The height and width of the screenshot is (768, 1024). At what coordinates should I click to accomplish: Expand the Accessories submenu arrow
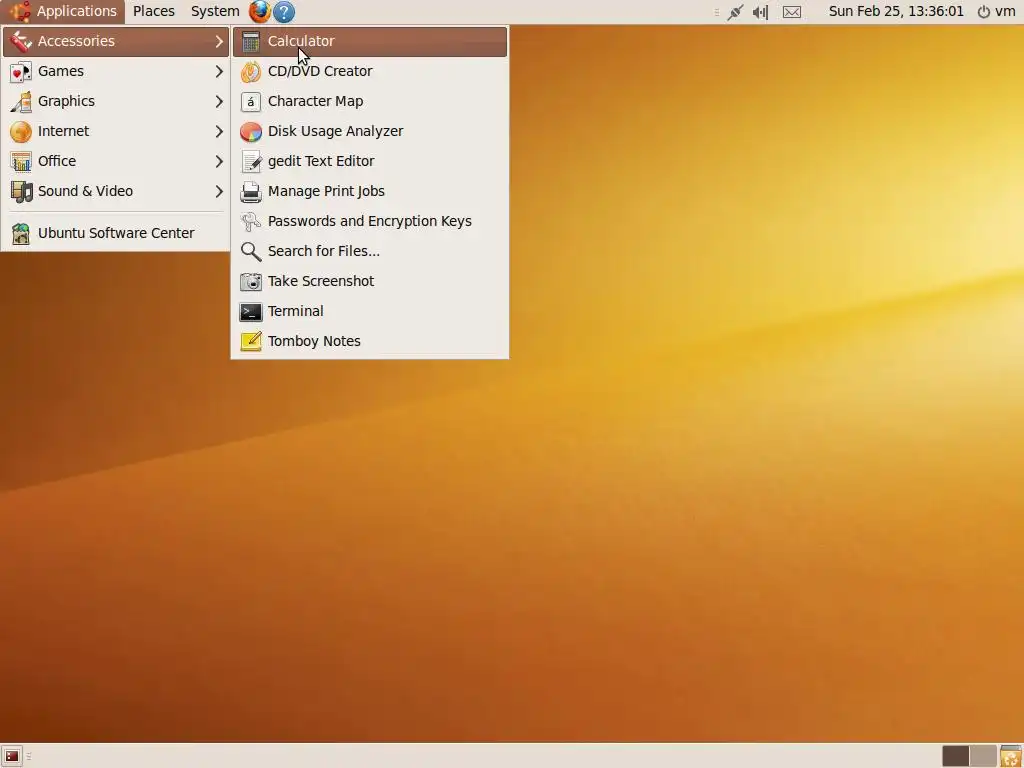pos(219,41)
